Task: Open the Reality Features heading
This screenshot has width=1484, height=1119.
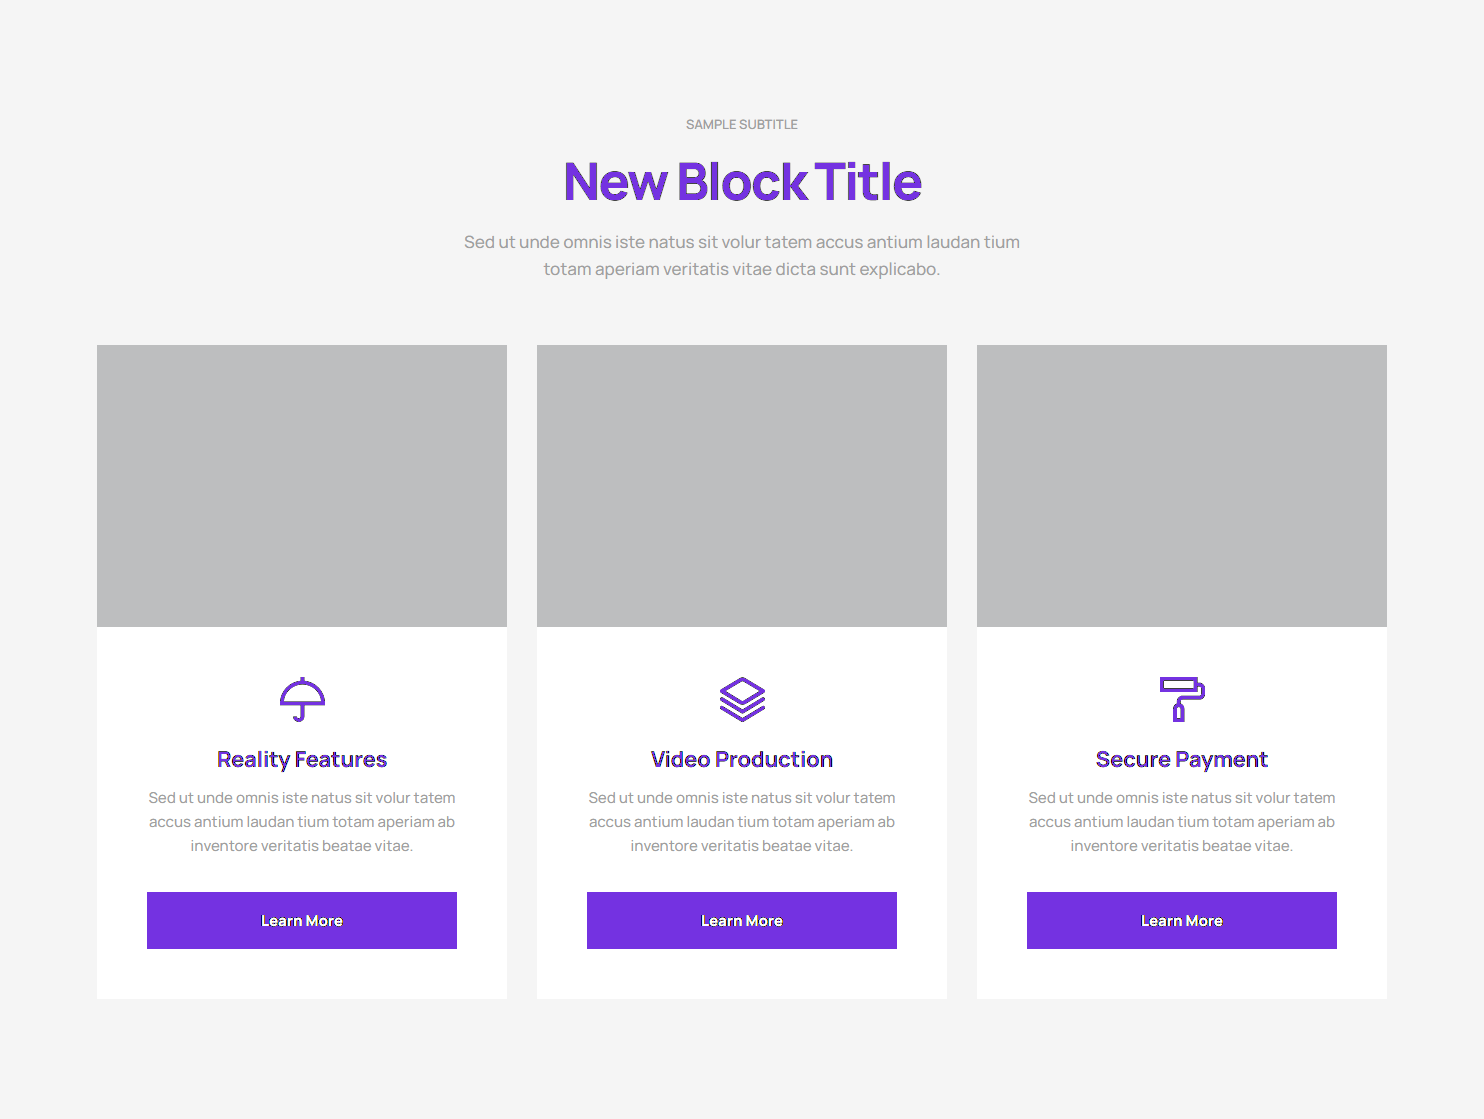Action: point(302,760)
